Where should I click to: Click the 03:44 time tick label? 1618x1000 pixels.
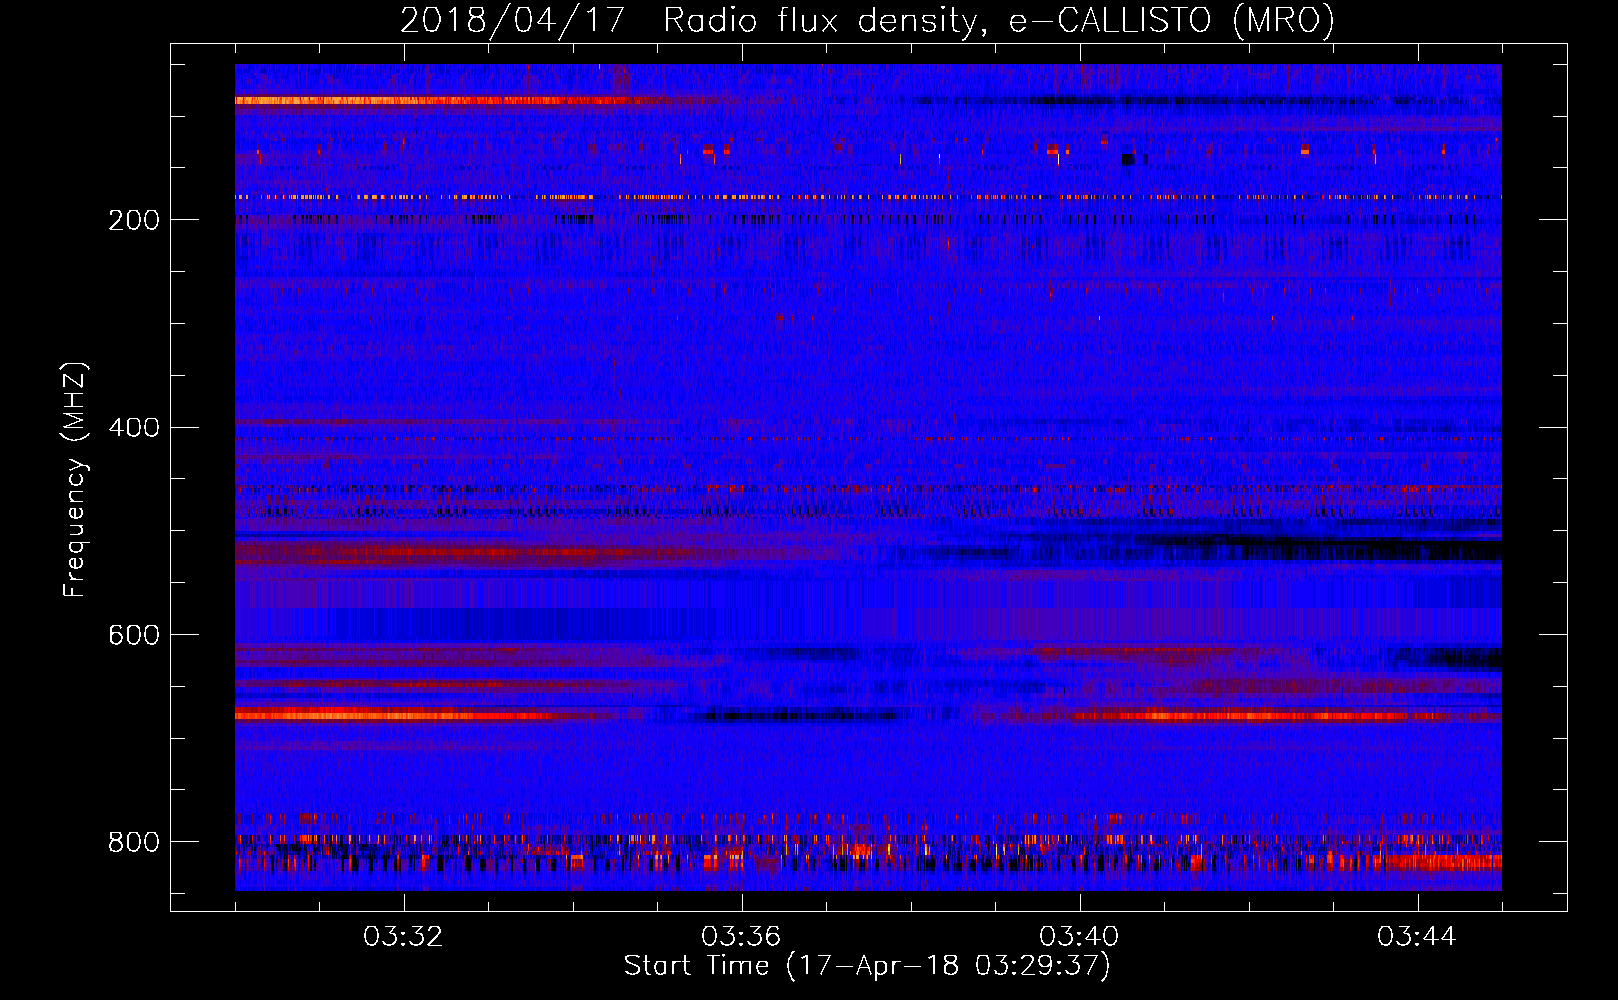(x=1417, y=937)
